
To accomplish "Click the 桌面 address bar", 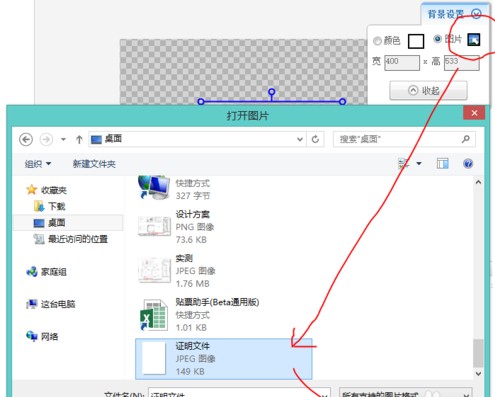I will point(198,139).
